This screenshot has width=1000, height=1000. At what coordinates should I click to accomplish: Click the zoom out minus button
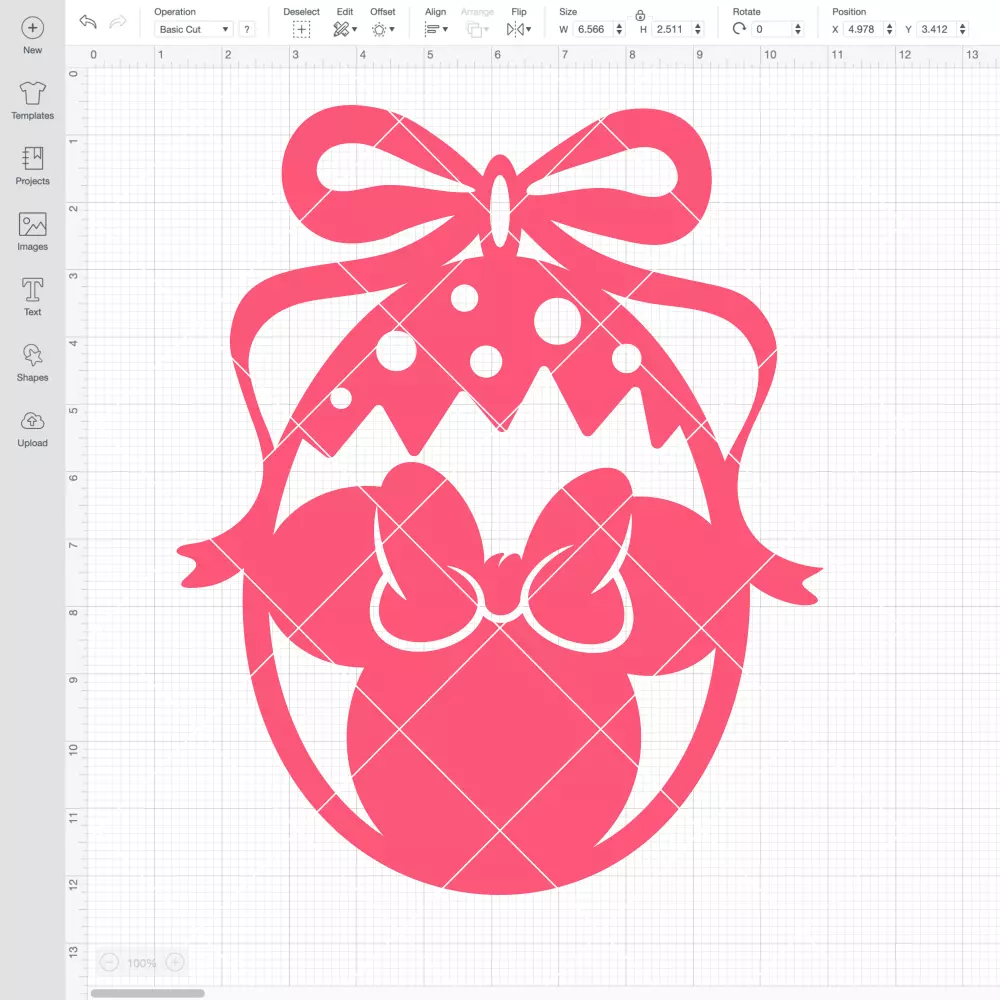tap(109, 962)
